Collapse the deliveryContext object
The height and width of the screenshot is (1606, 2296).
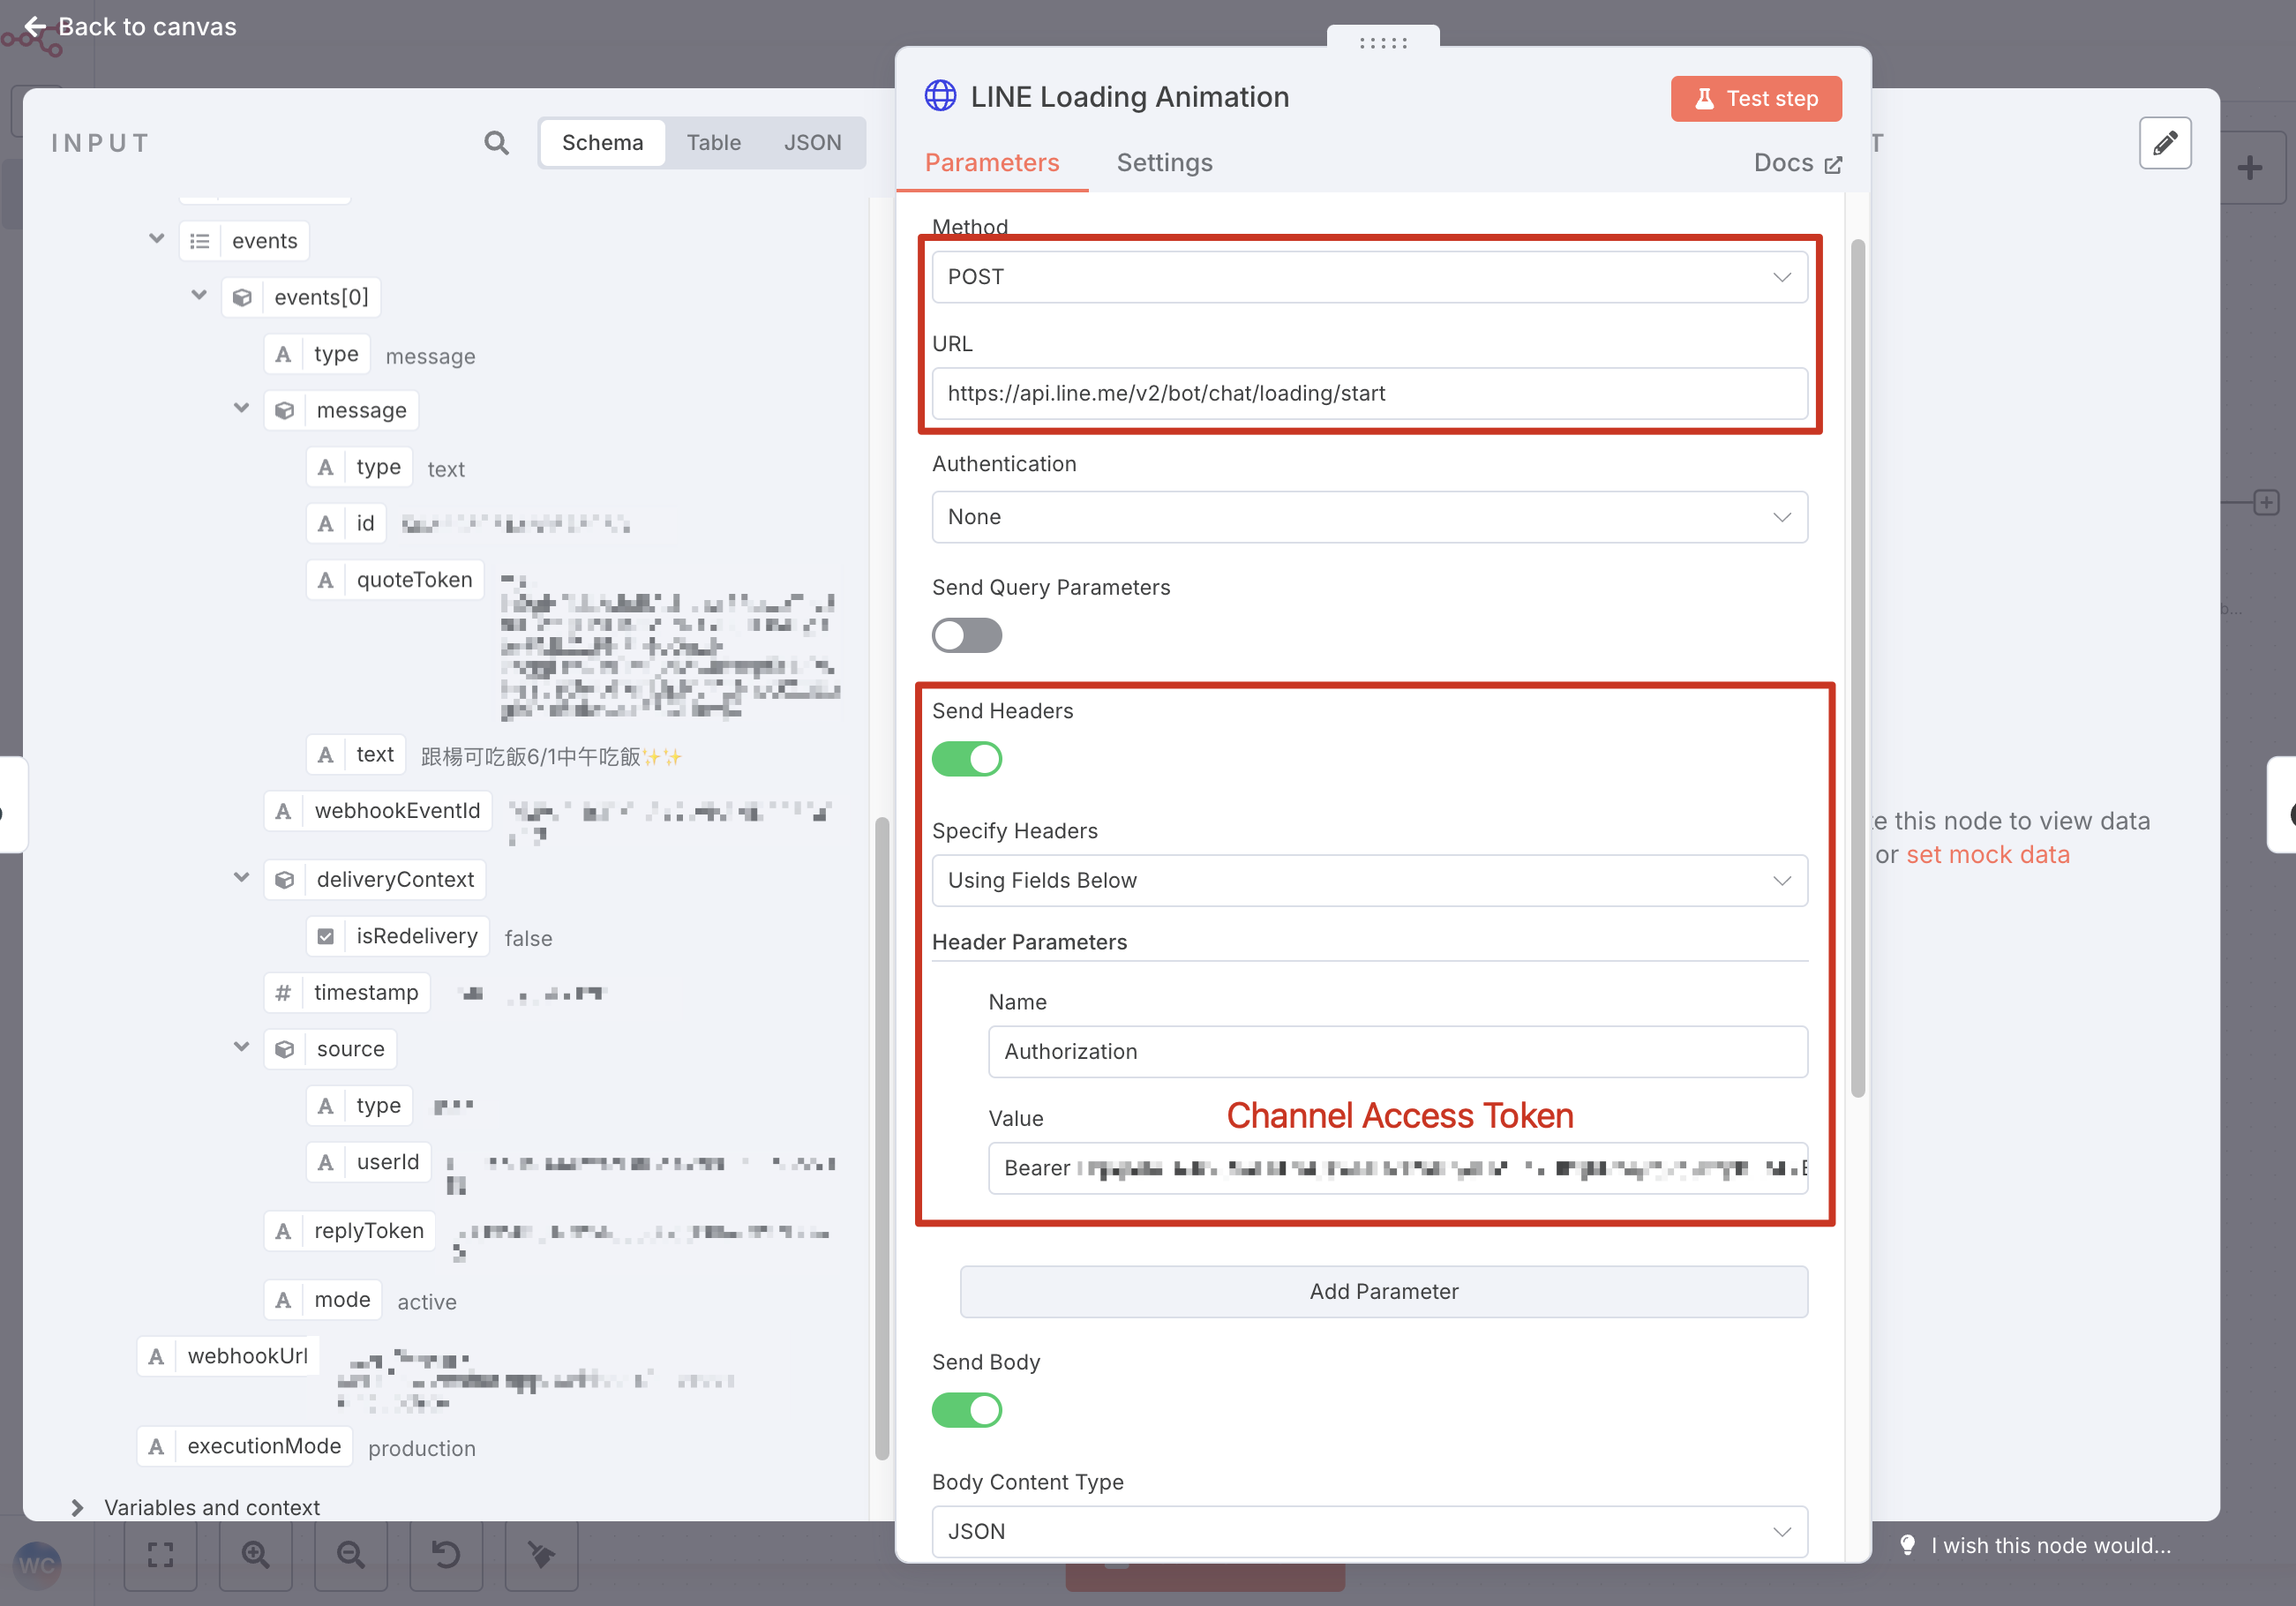pyautogui.click(x=241, y=877)
